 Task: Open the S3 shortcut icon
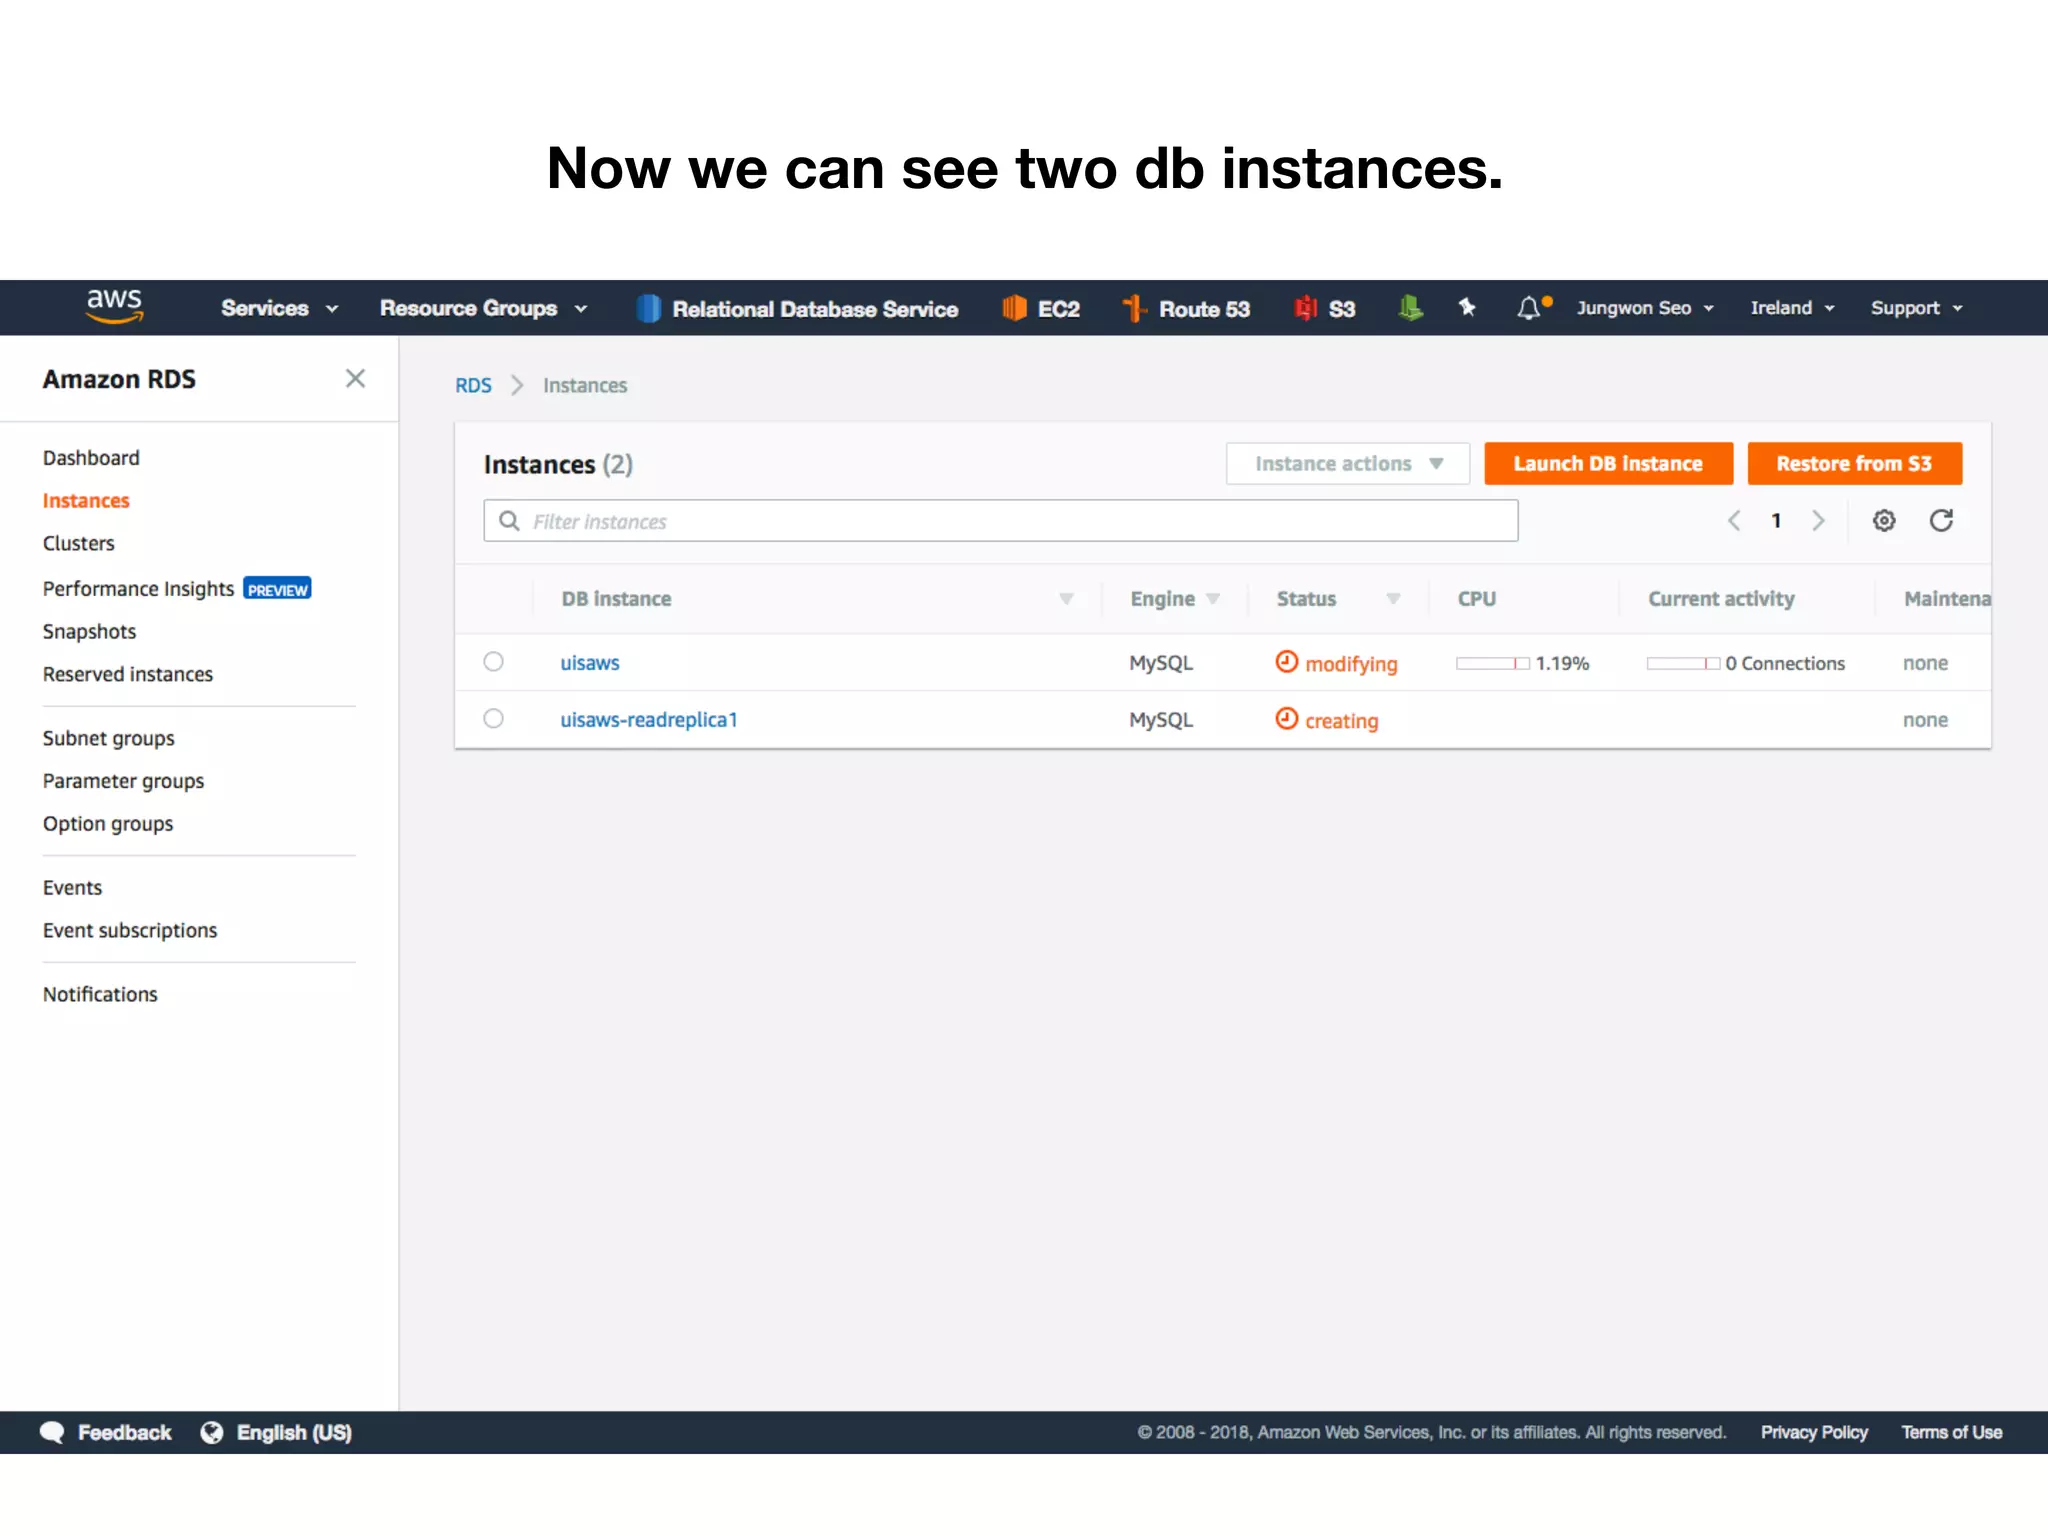click(1306, 308)
